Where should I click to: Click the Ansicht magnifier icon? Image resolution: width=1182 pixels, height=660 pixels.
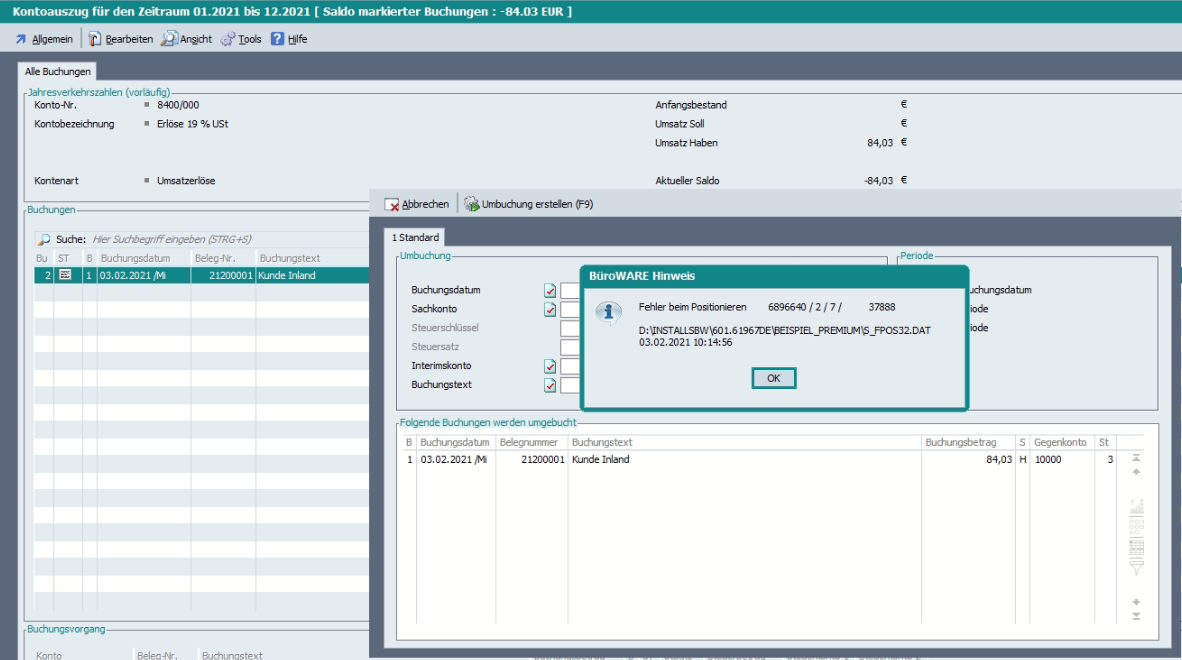coord(170,39)
